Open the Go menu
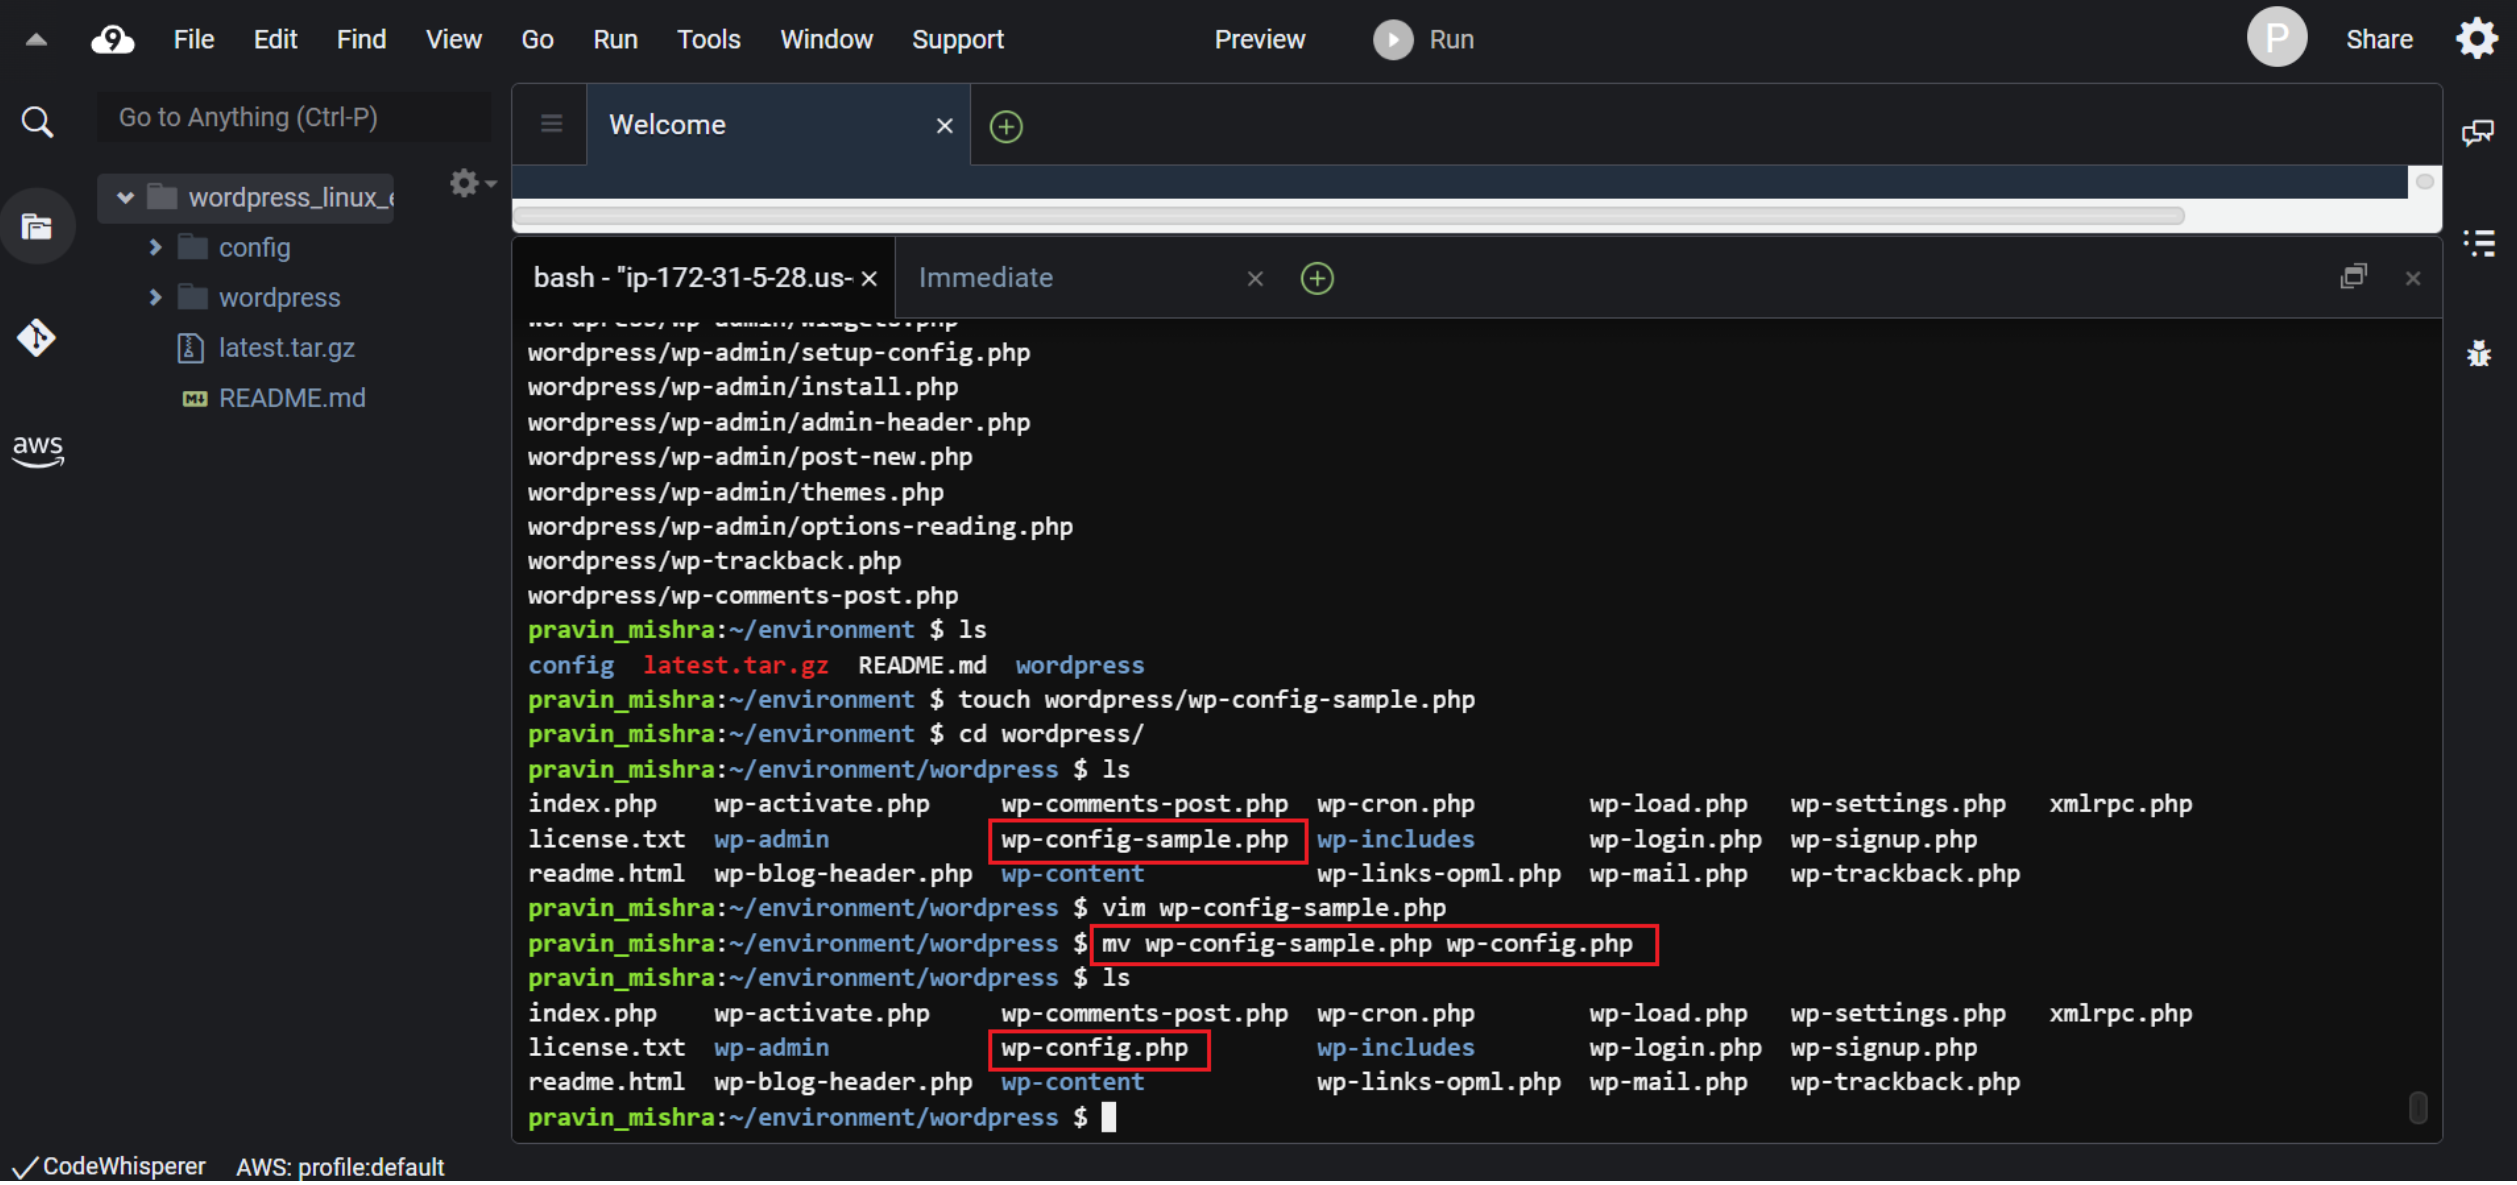This screenshot has height=1185, width=2517. click(537, 39)
